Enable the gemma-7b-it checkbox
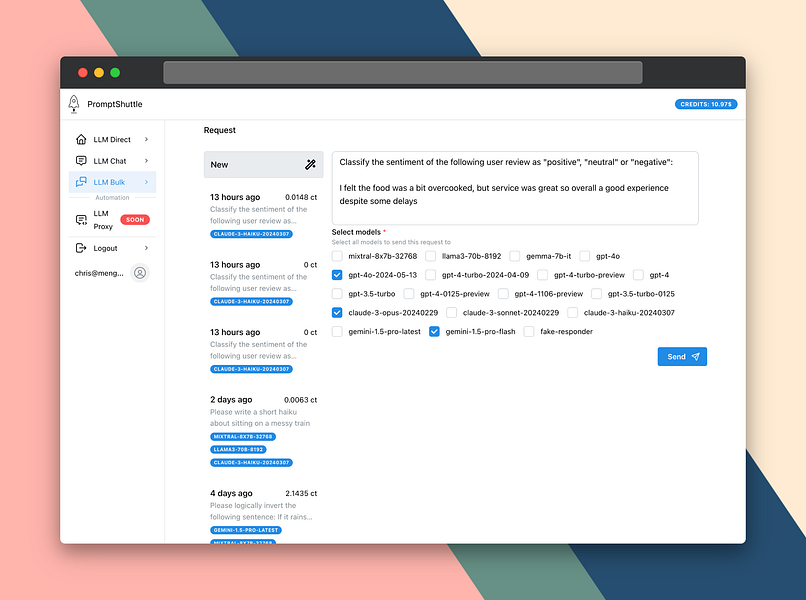 click(515, 256)
